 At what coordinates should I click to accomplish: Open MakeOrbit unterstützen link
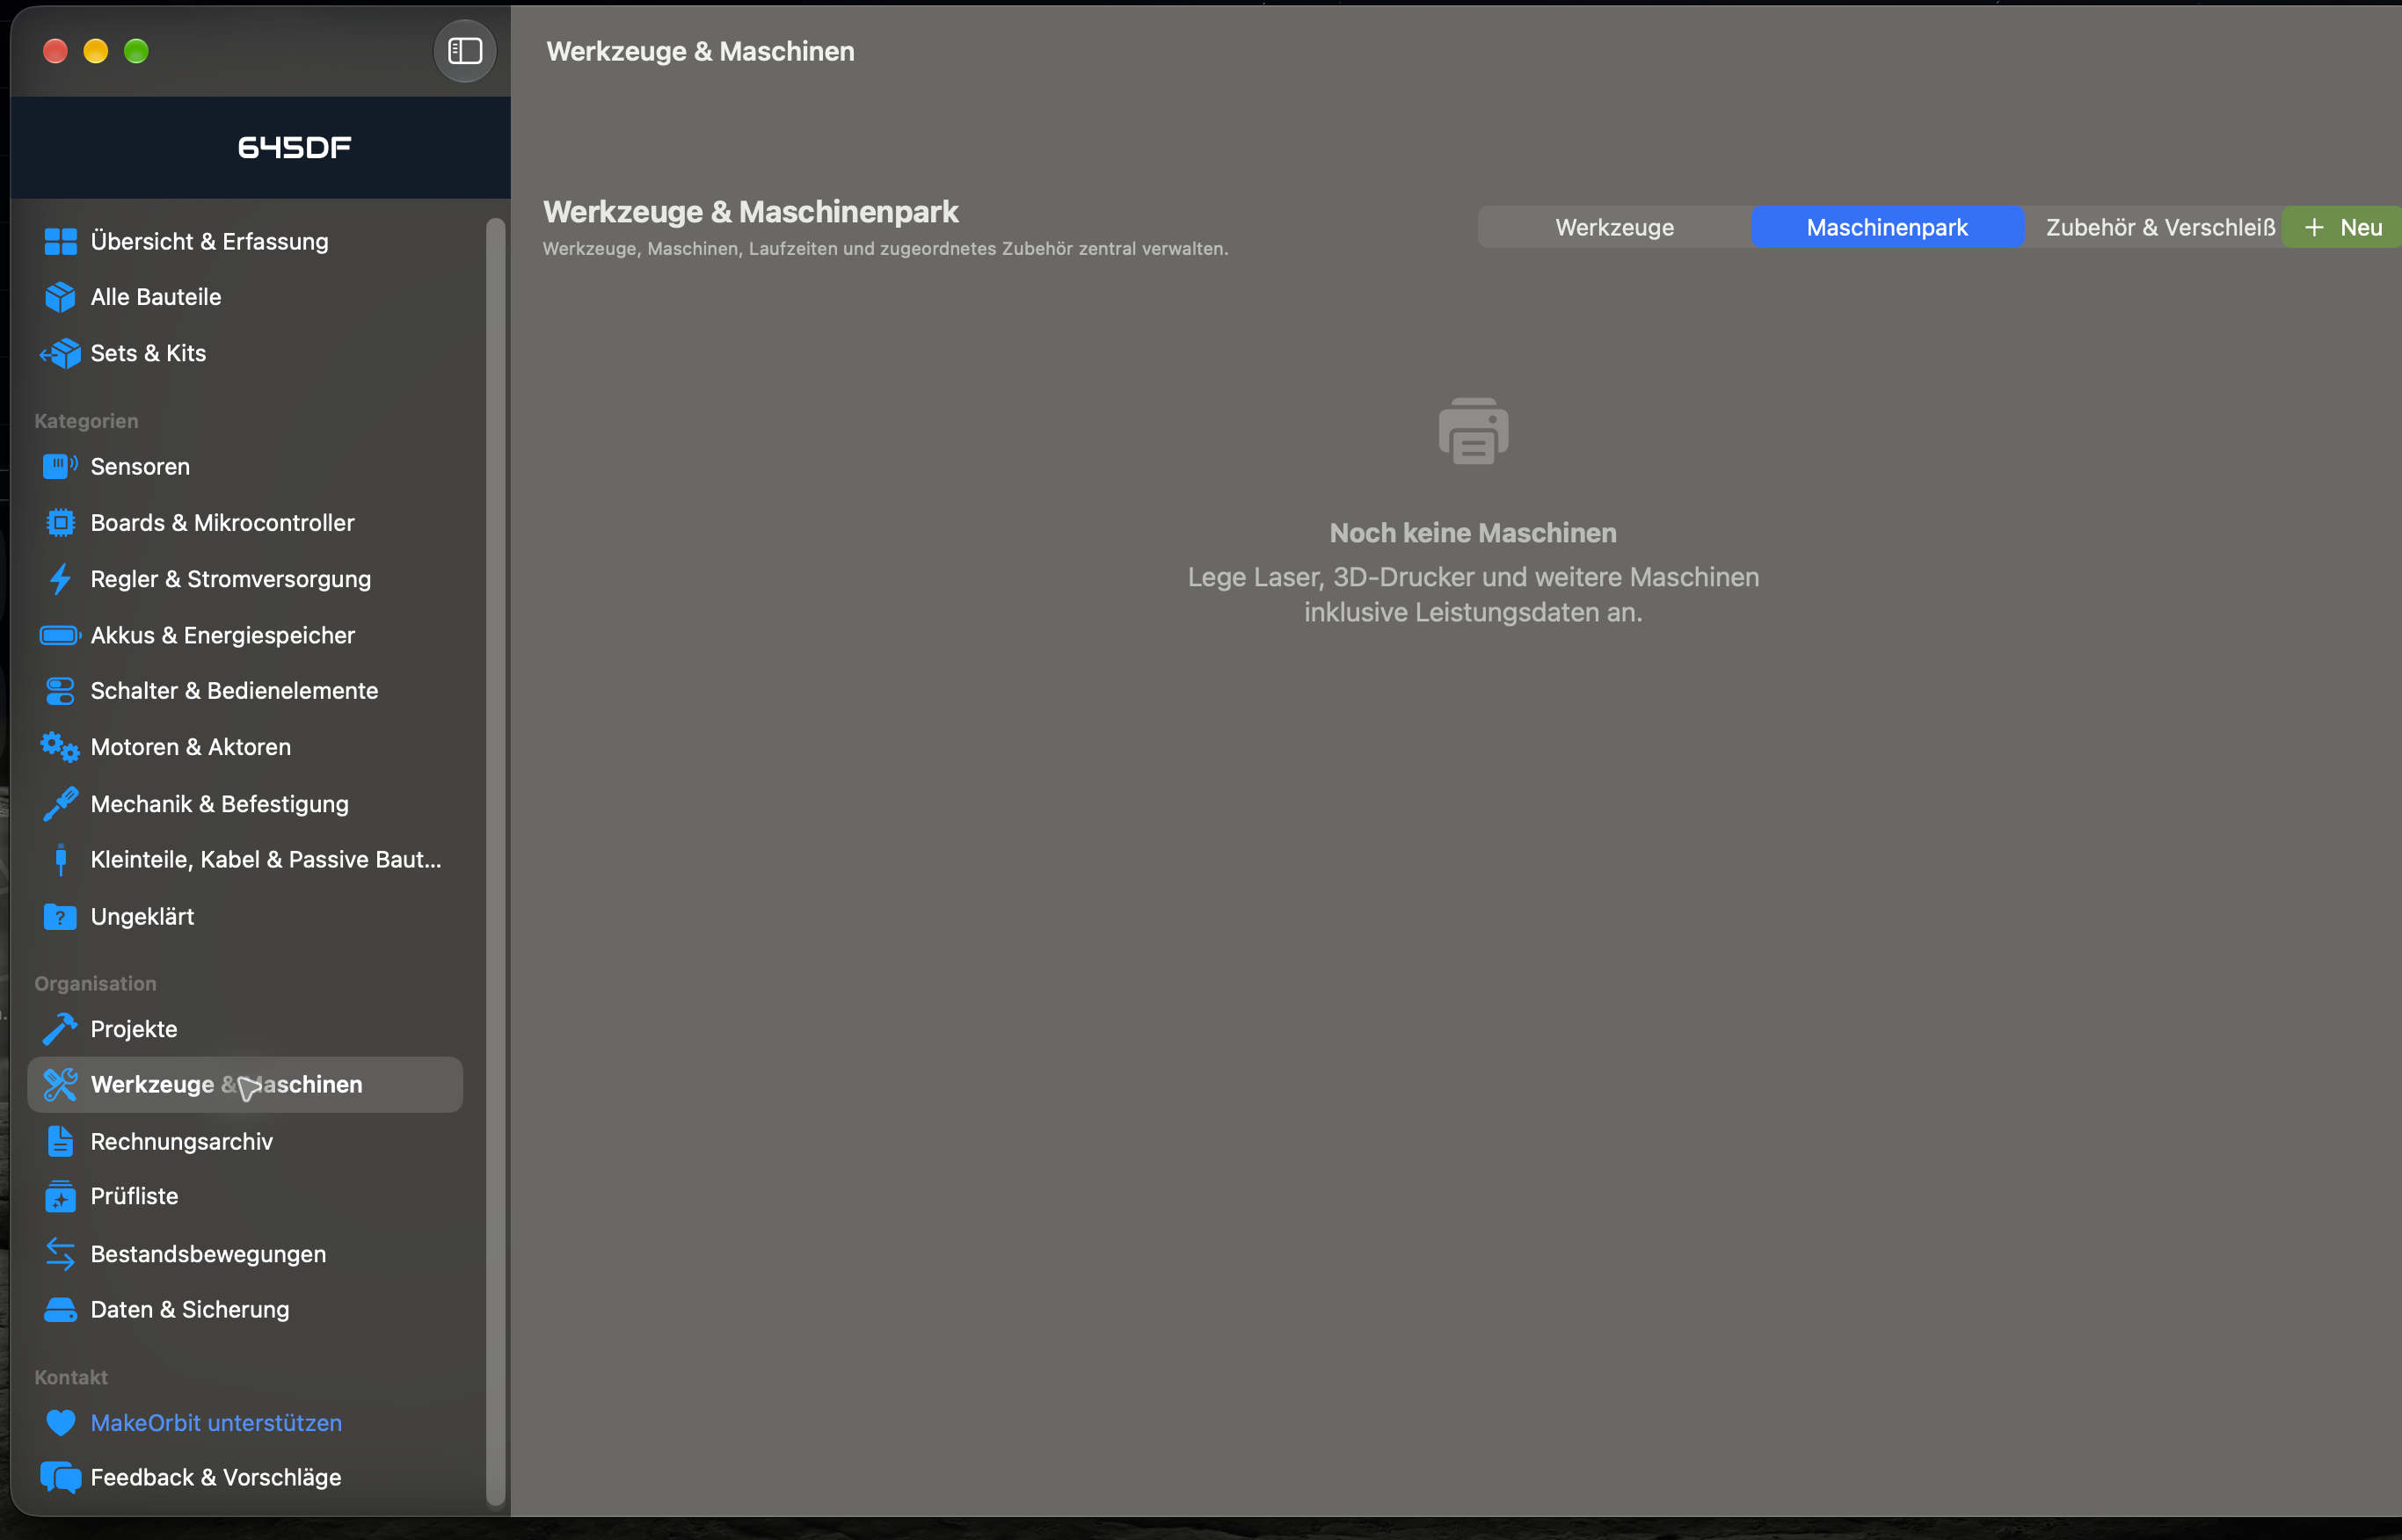(x=216, y=1422)
